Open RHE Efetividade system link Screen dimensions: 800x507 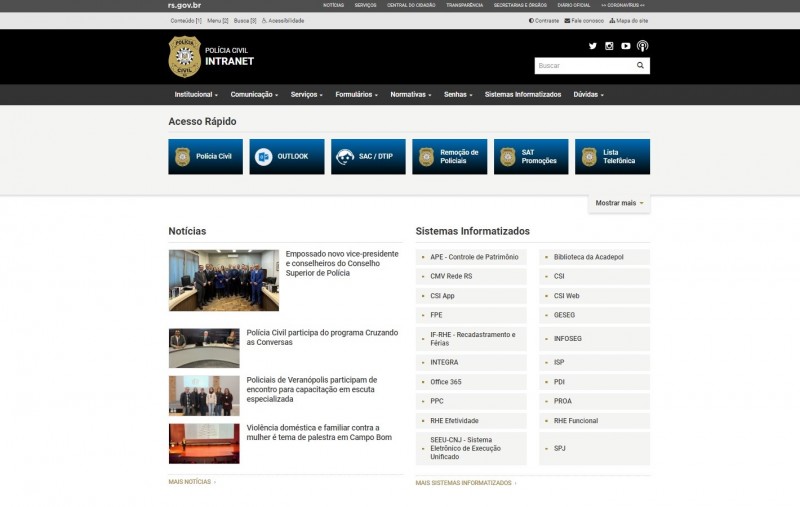point(471,421)
